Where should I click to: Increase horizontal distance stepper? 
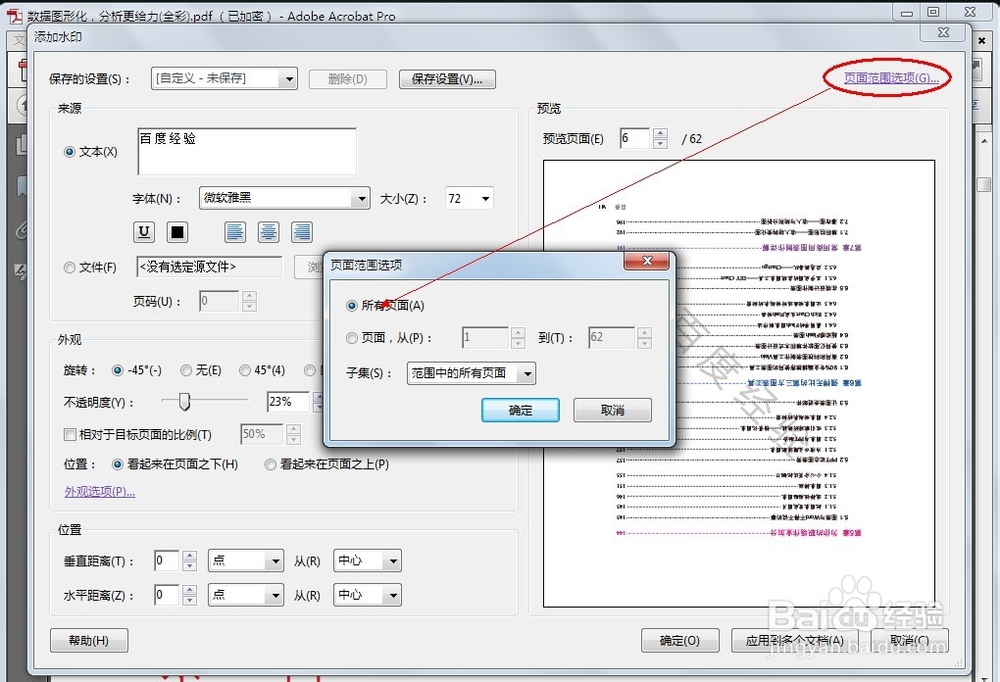coord(189,590)
